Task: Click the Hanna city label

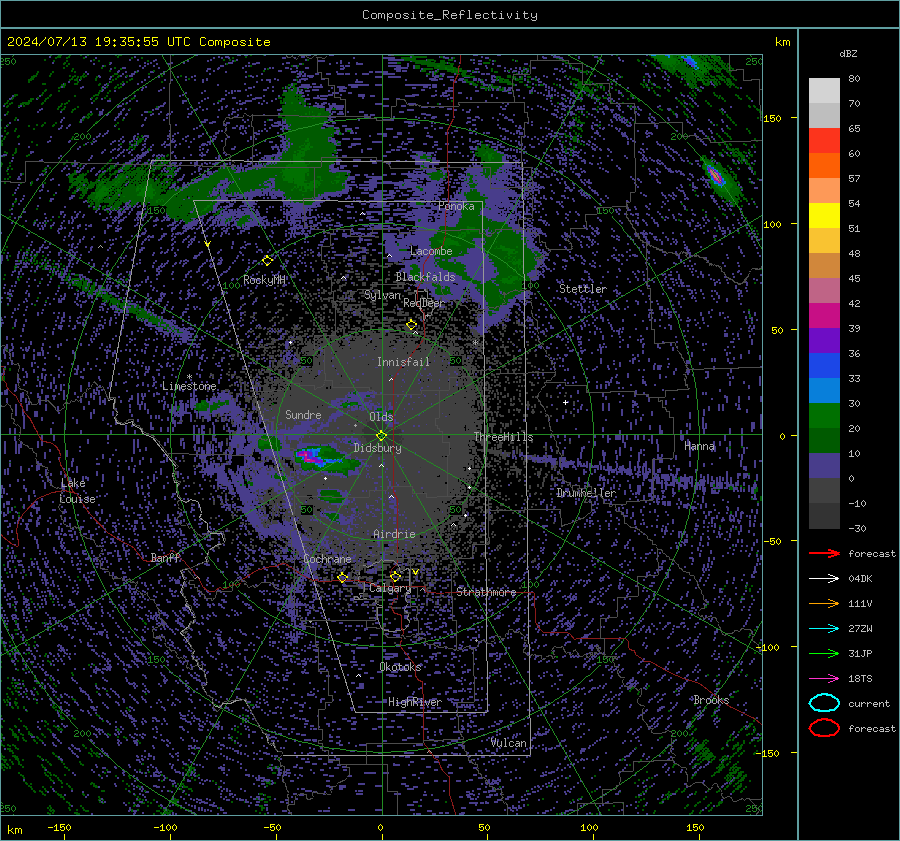Action: (x=699, y=446)
